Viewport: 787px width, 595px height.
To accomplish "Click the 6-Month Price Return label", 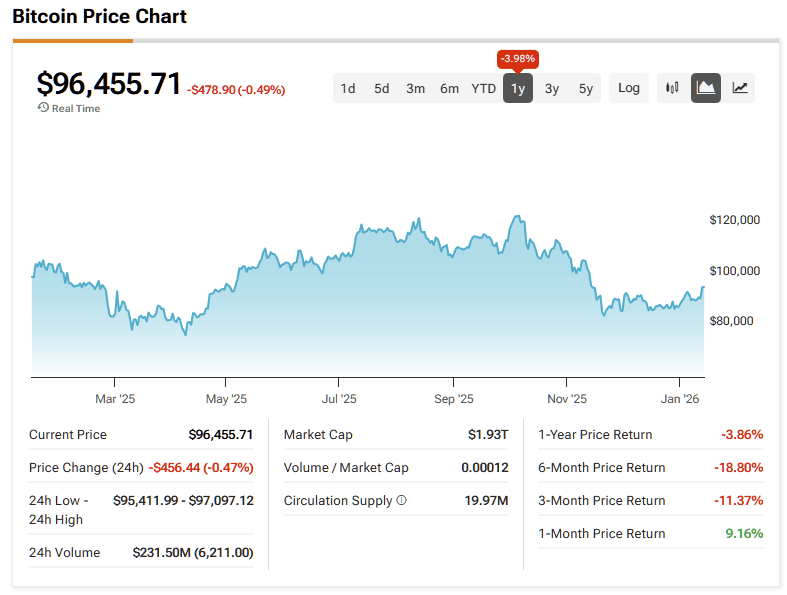I will point(601,467).
